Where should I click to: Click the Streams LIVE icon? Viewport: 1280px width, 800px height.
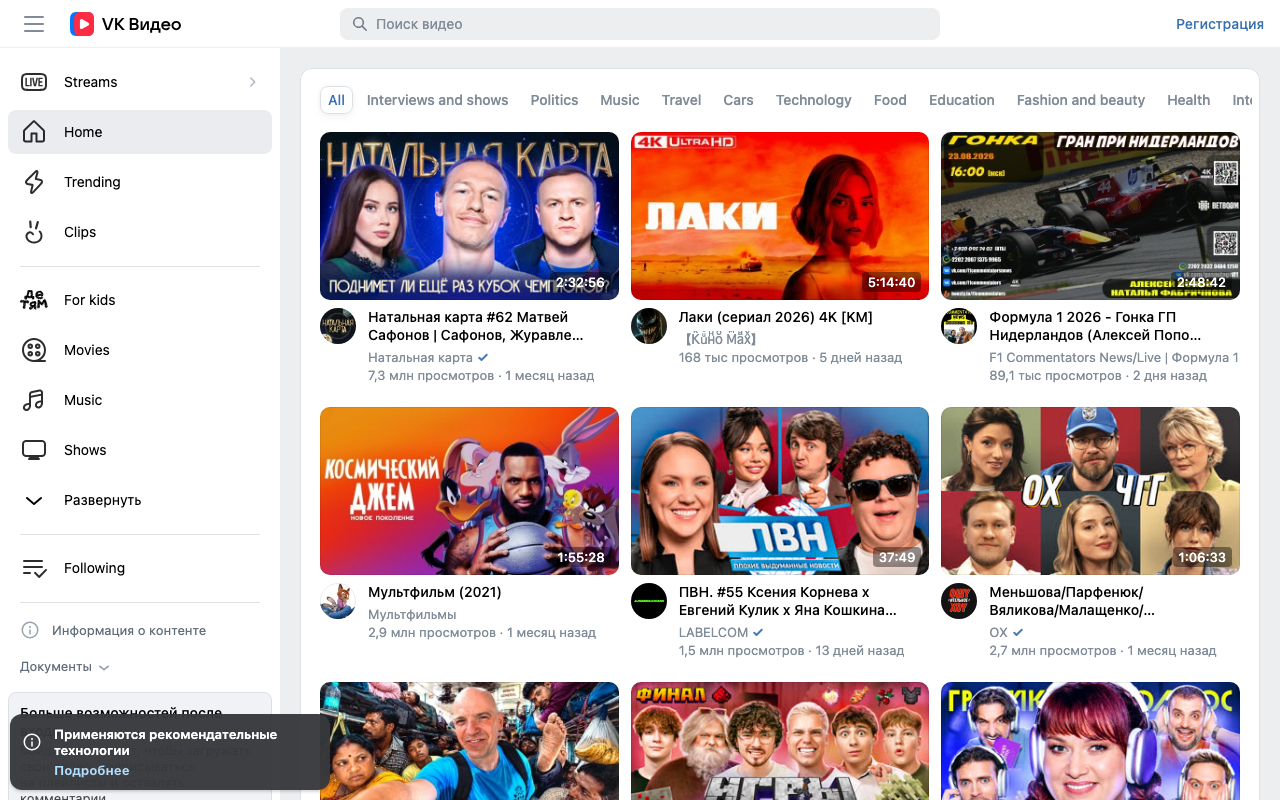34,82
